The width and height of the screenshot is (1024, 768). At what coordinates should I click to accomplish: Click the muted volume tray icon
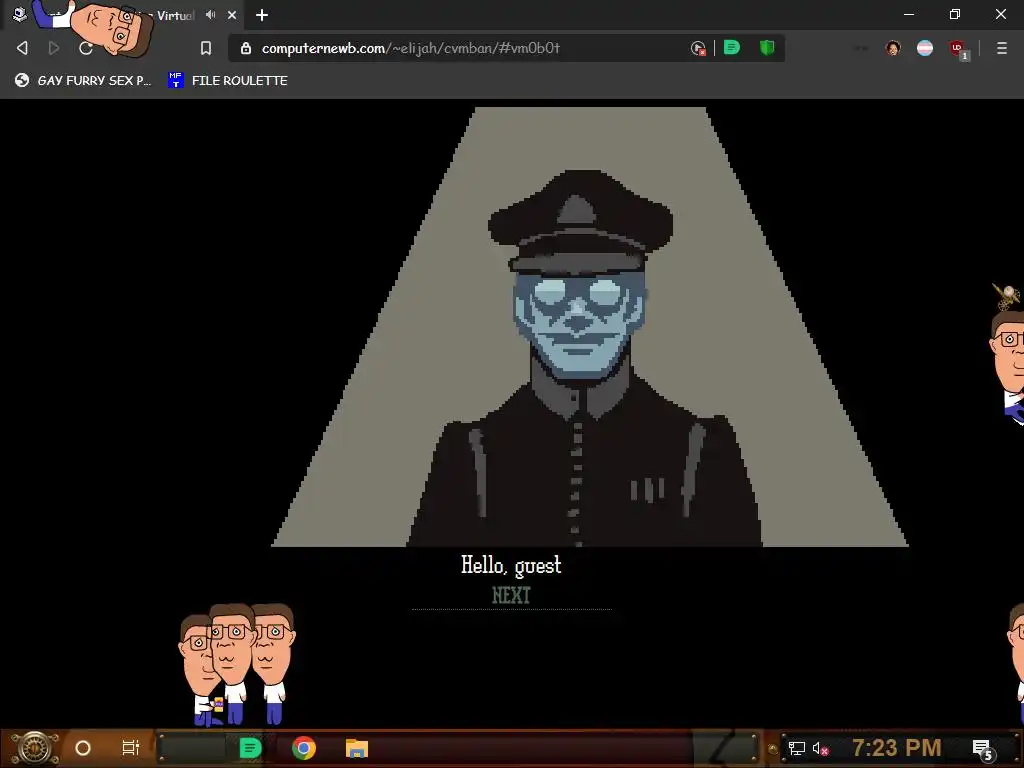(820, 748)
